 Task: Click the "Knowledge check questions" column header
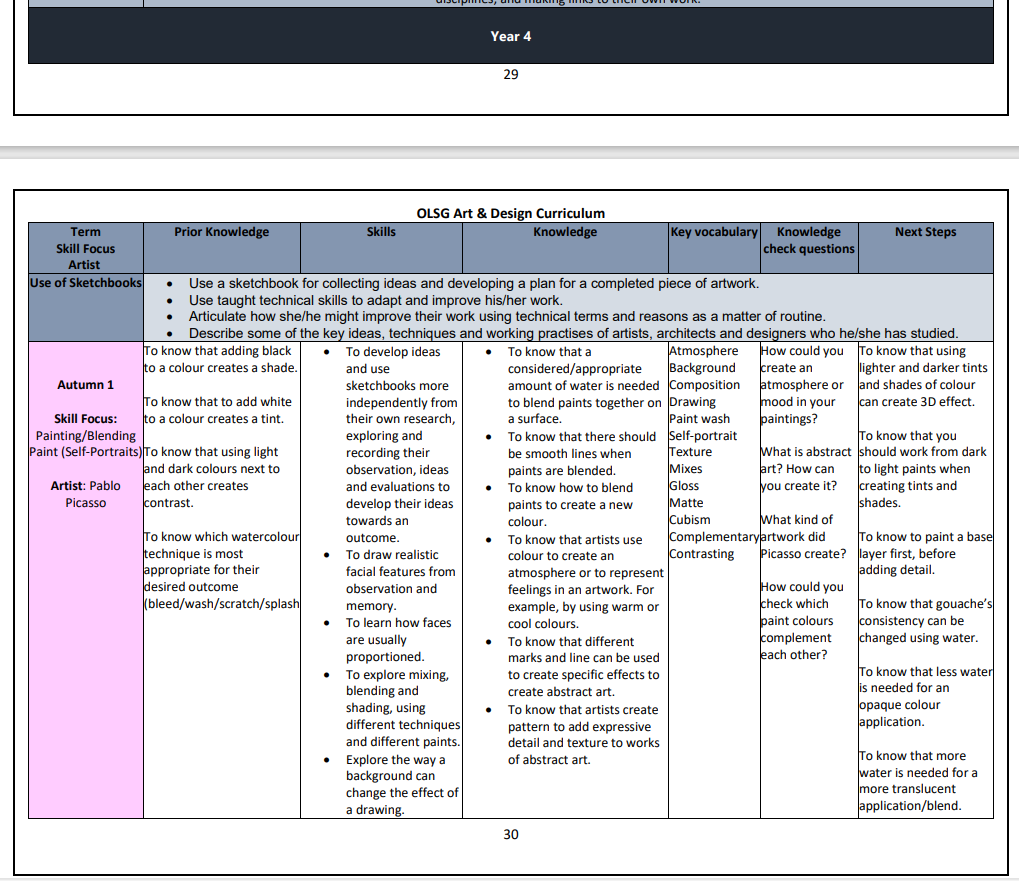click(x=808, y=240)
